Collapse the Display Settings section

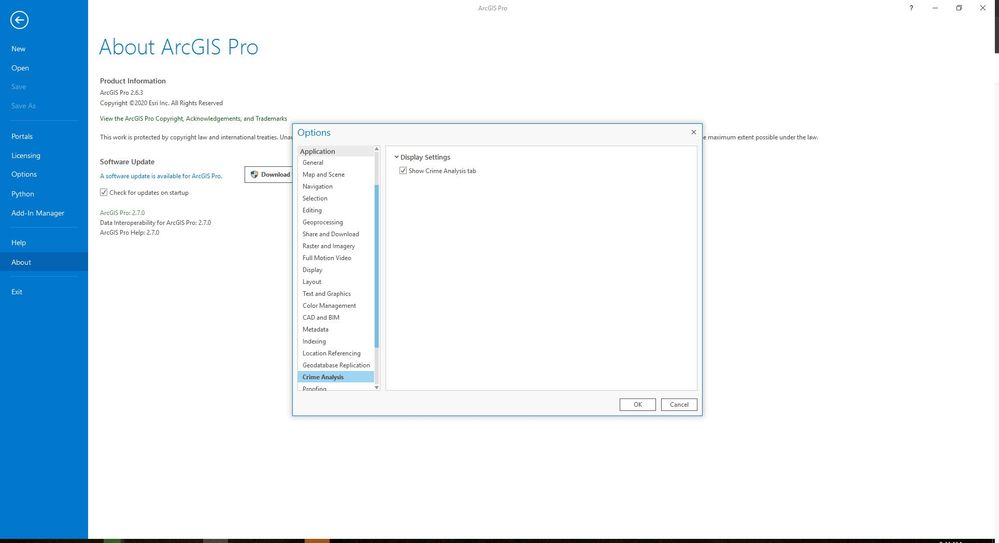(x=396, y=157)
